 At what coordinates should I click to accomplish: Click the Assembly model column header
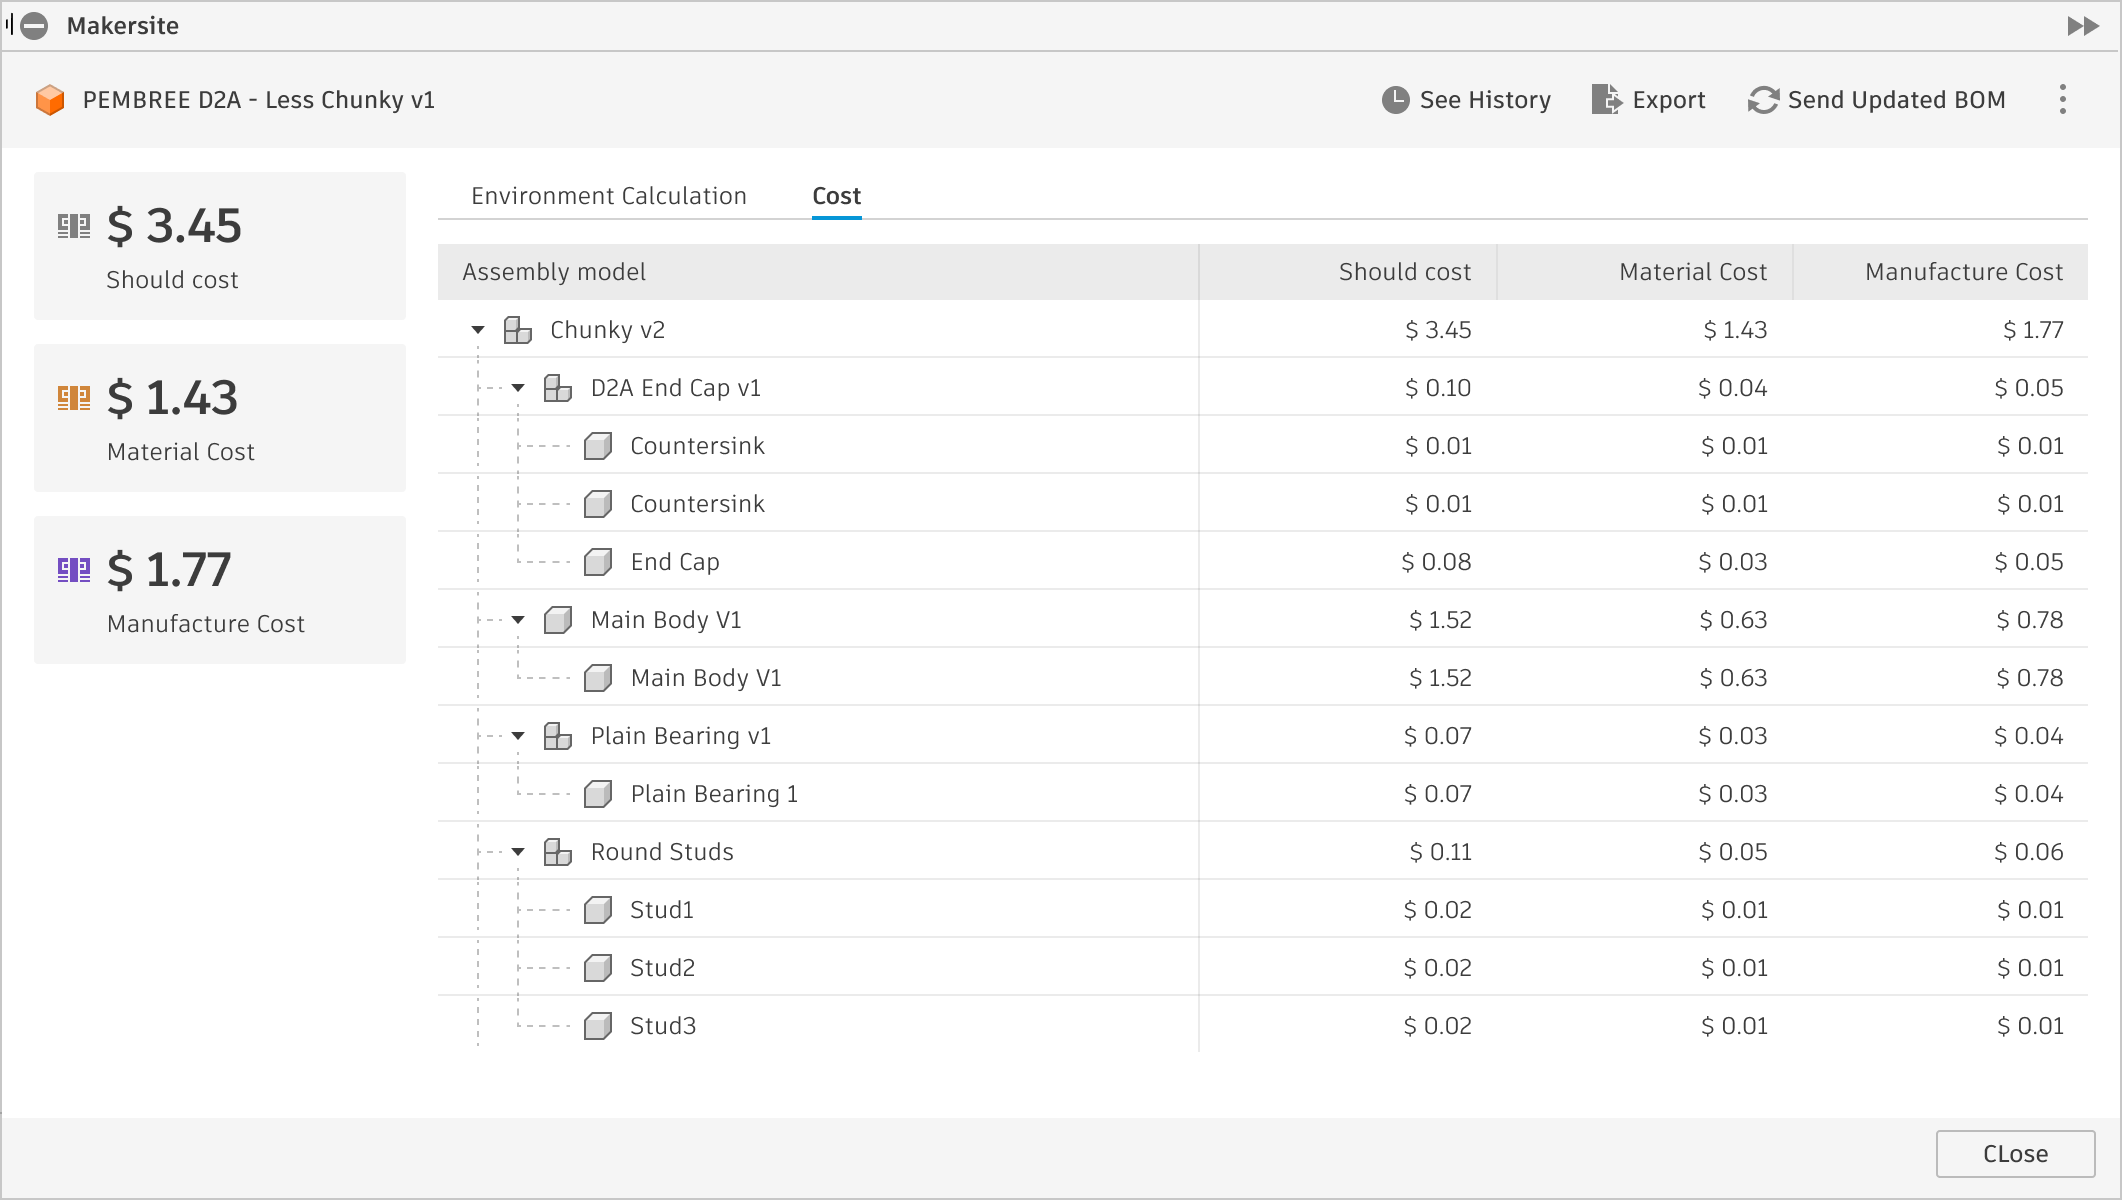818,272
